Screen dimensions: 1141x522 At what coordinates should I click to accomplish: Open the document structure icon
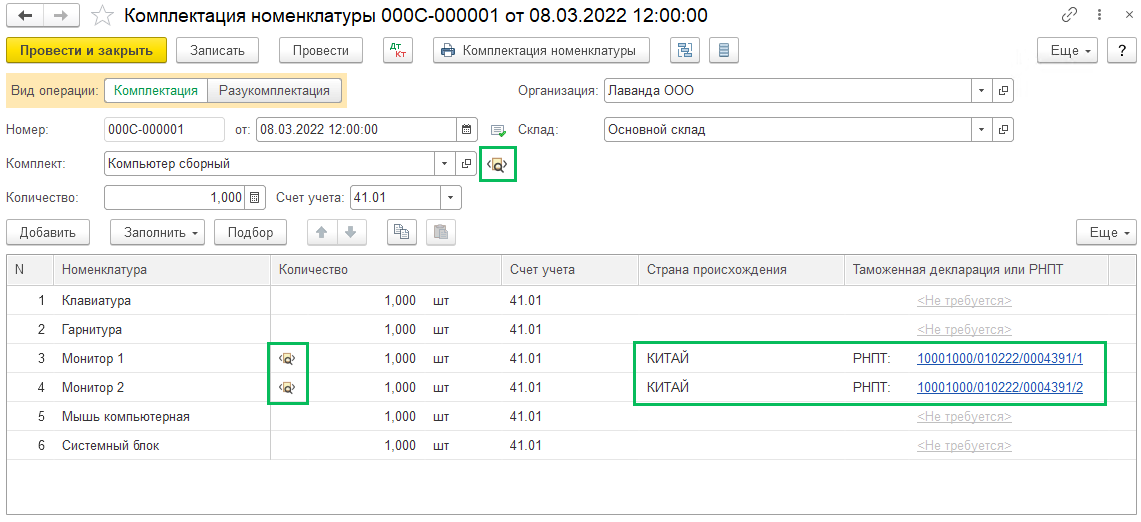click(685, 50)
